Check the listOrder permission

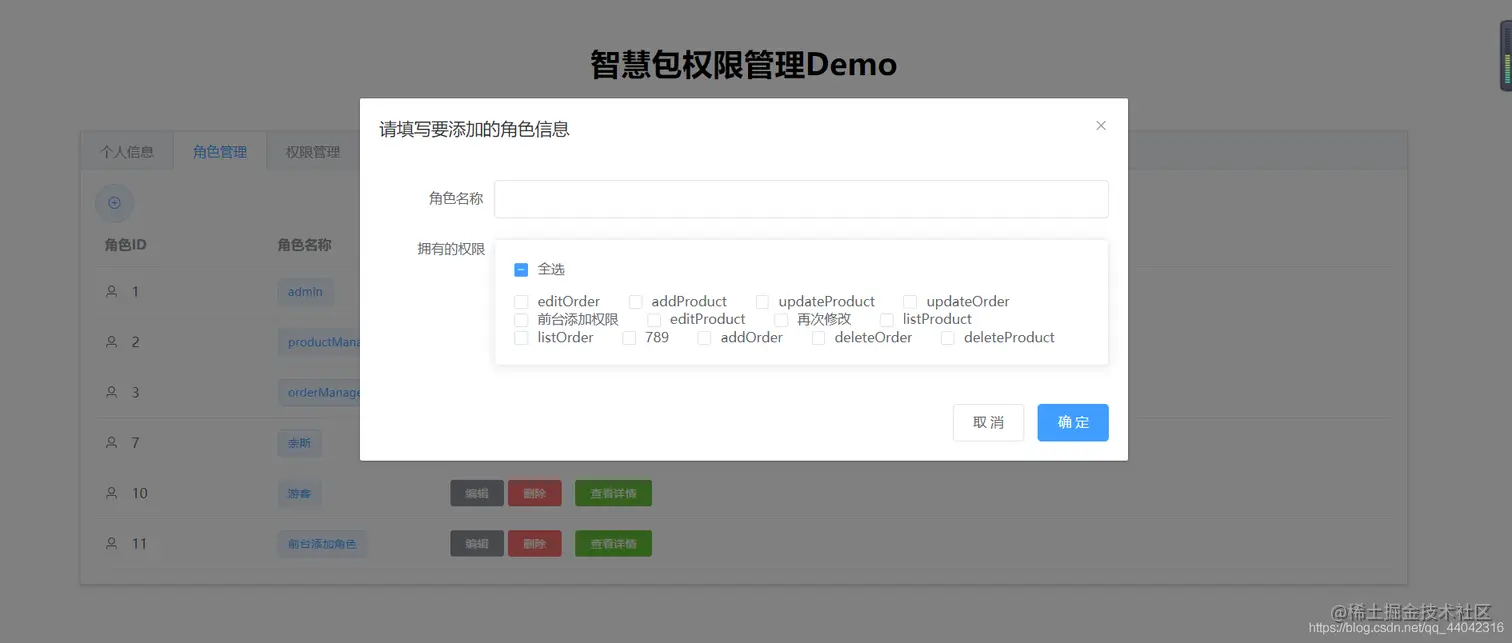[521, 338]
